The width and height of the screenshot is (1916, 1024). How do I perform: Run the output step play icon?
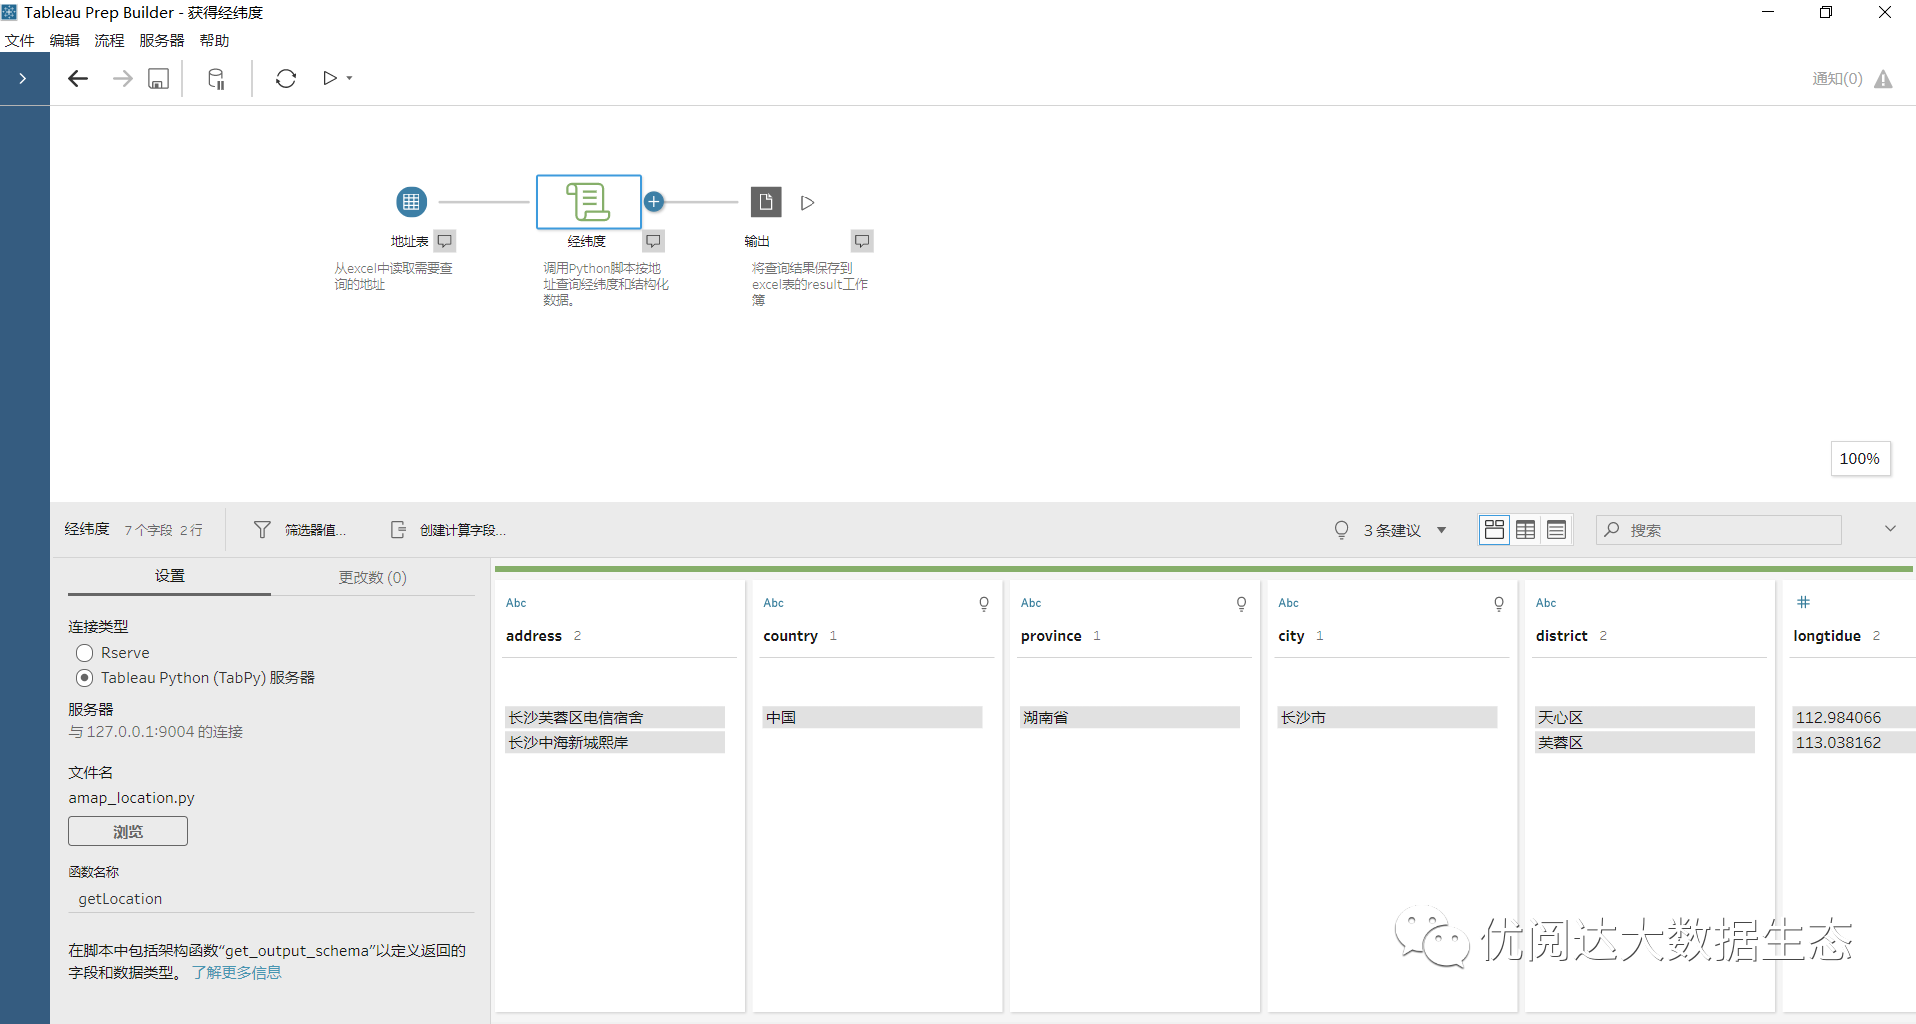[808, 203]
